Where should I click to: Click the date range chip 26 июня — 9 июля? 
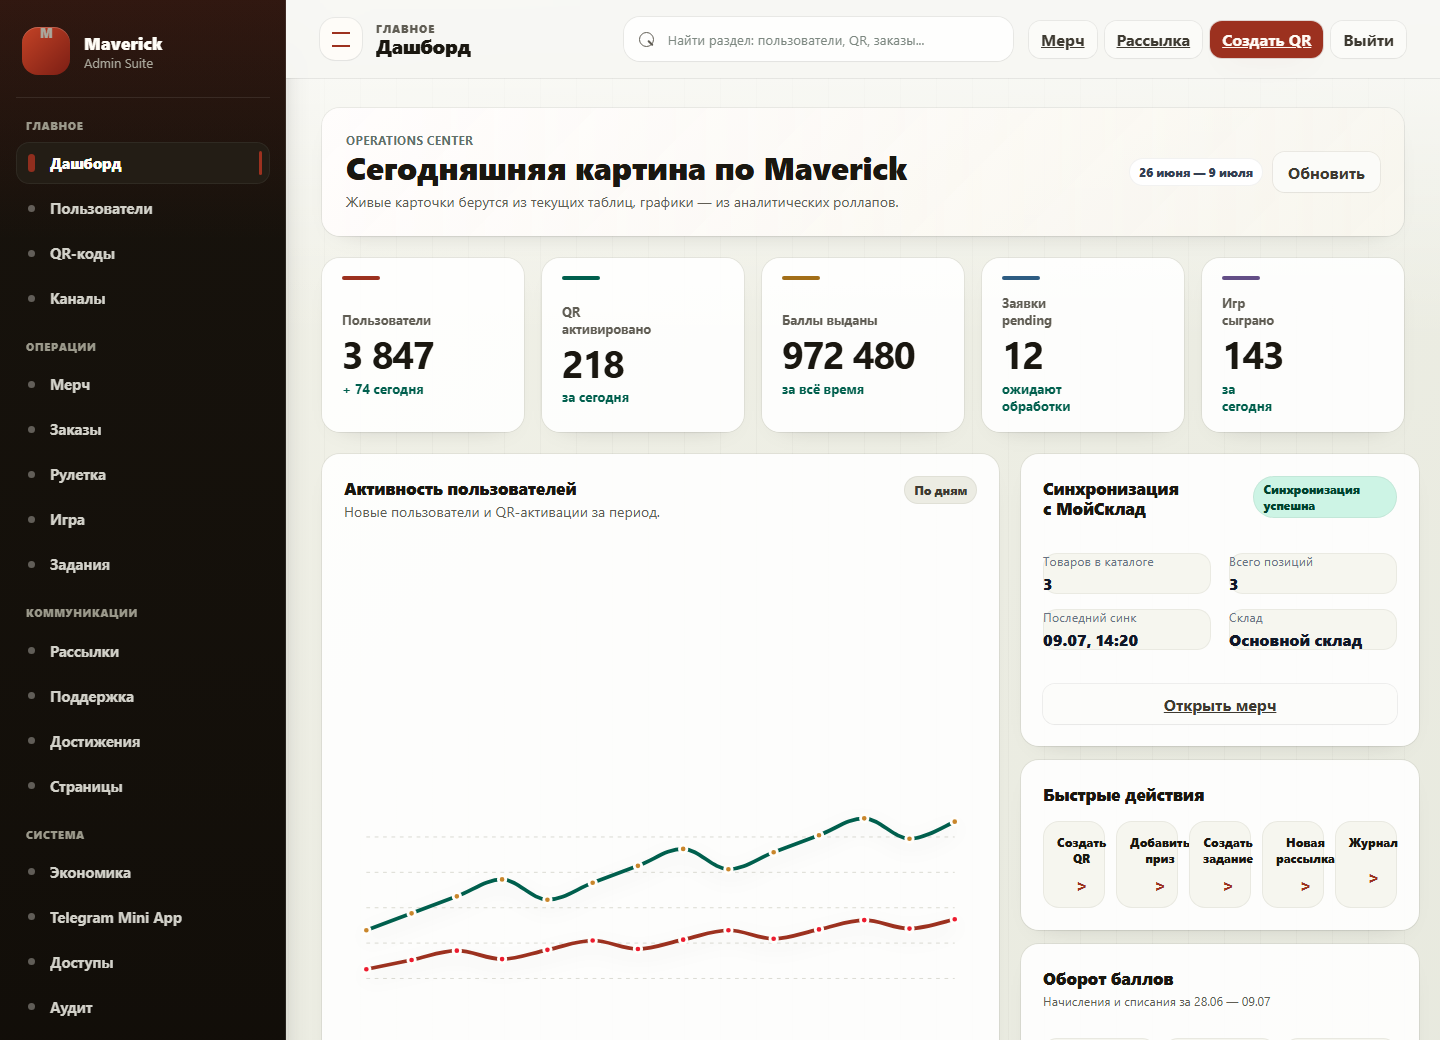1196,172
